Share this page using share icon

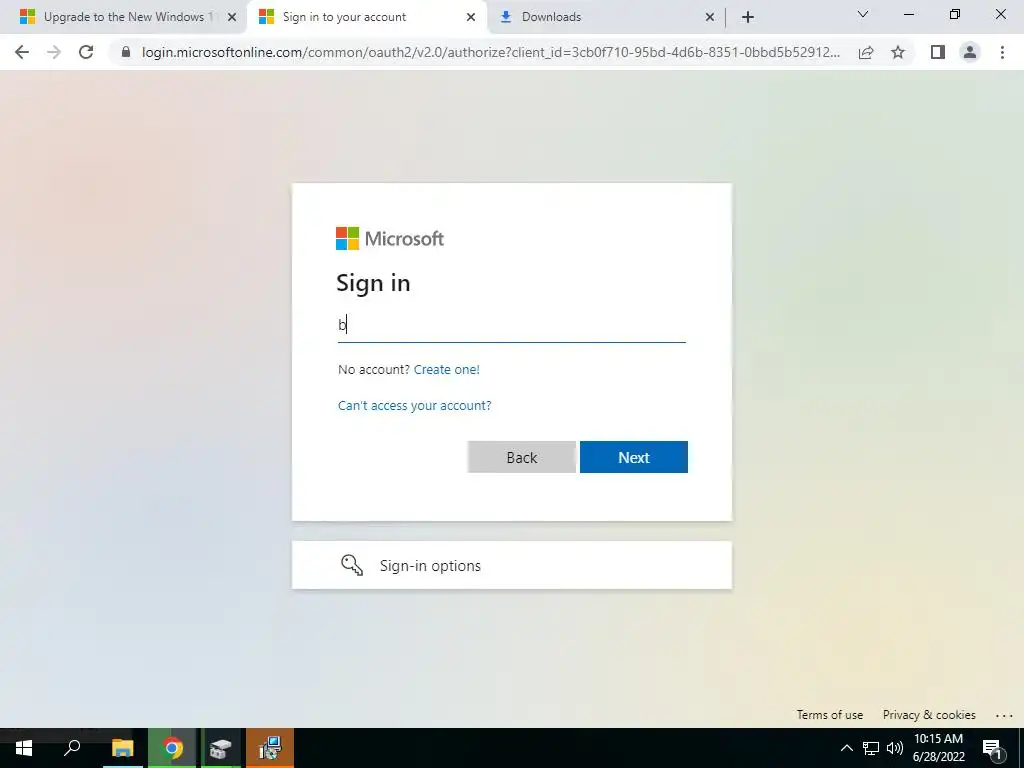click(866, 52)
